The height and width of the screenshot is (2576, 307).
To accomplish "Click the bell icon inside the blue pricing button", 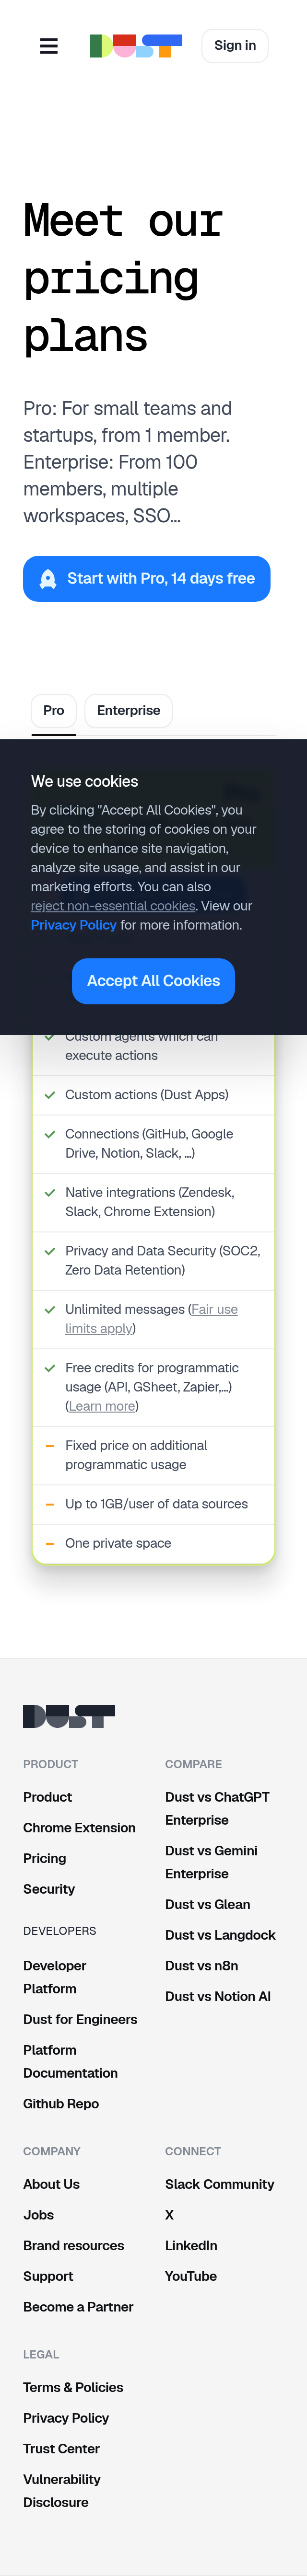I will coord(47,578).
